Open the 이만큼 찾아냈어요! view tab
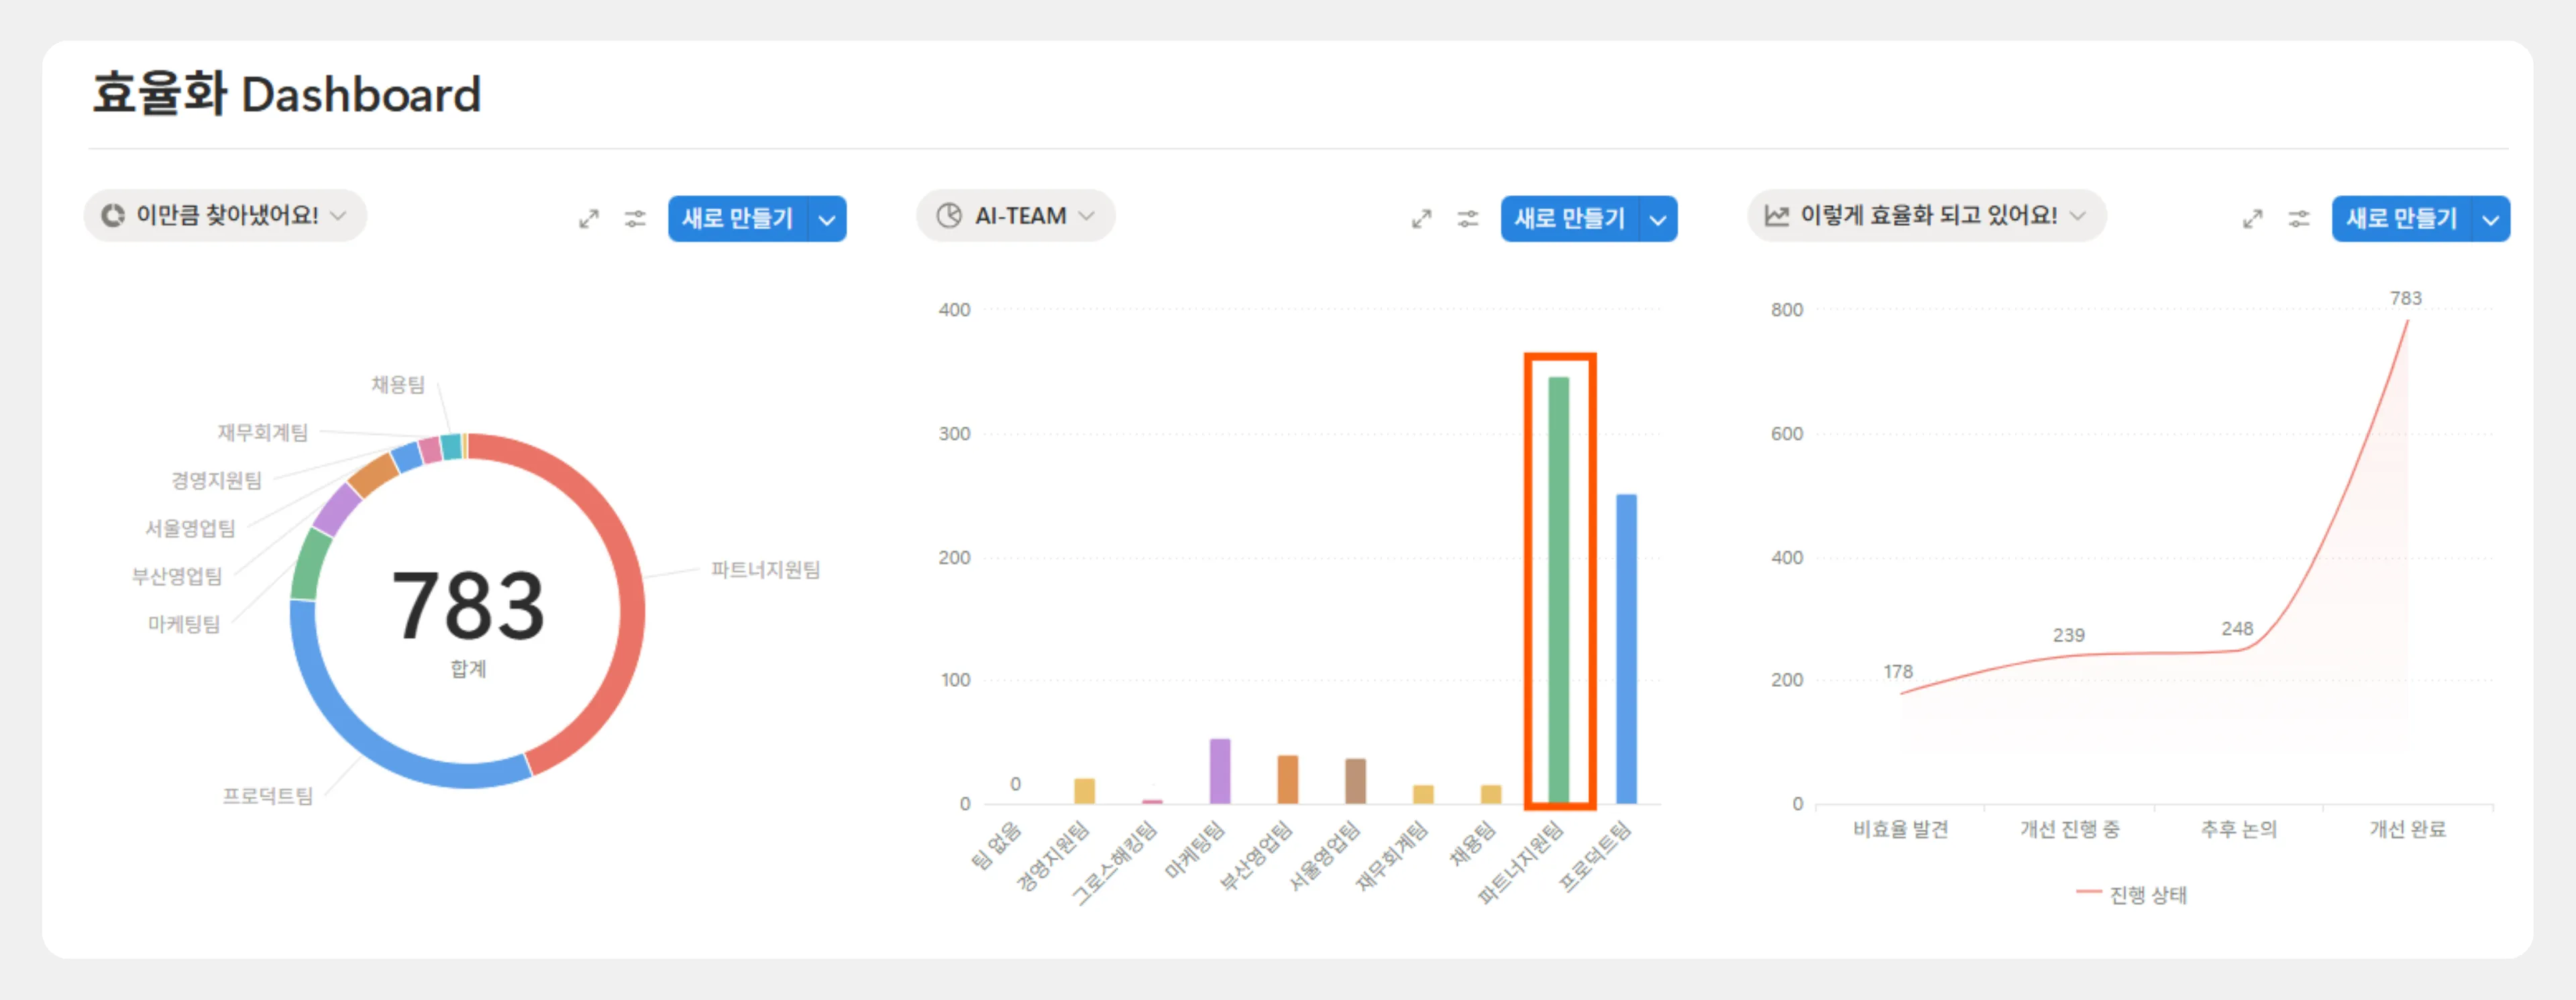 pyautogui.click(x=227, y=215)
